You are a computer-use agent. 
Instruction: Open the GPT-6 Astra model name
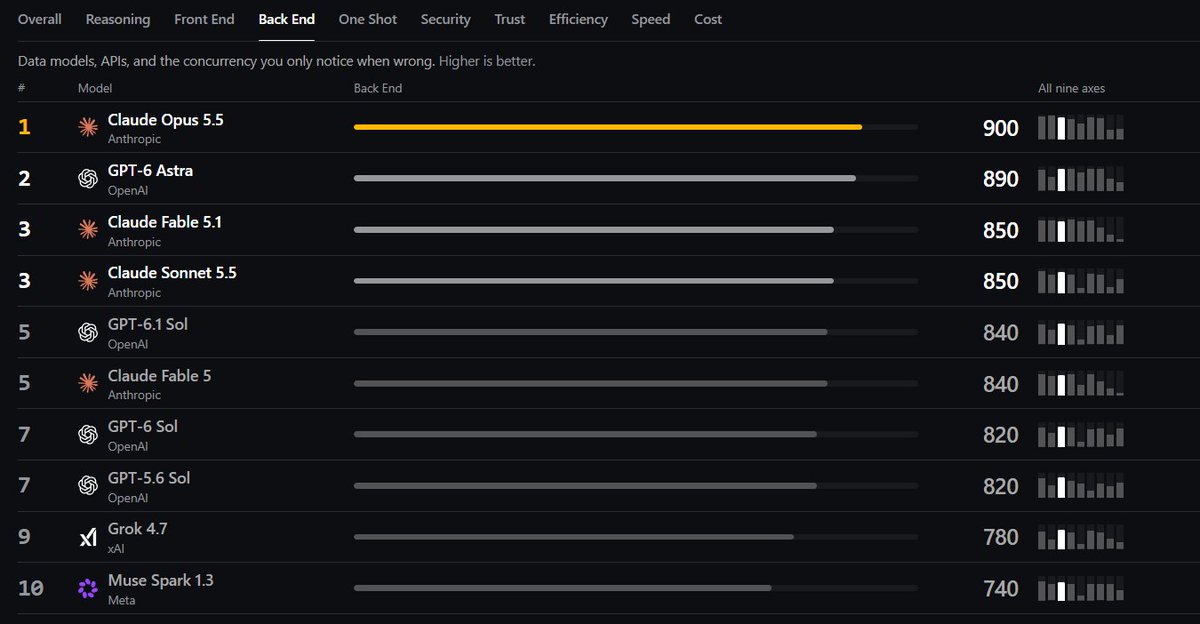coord(150,170)
